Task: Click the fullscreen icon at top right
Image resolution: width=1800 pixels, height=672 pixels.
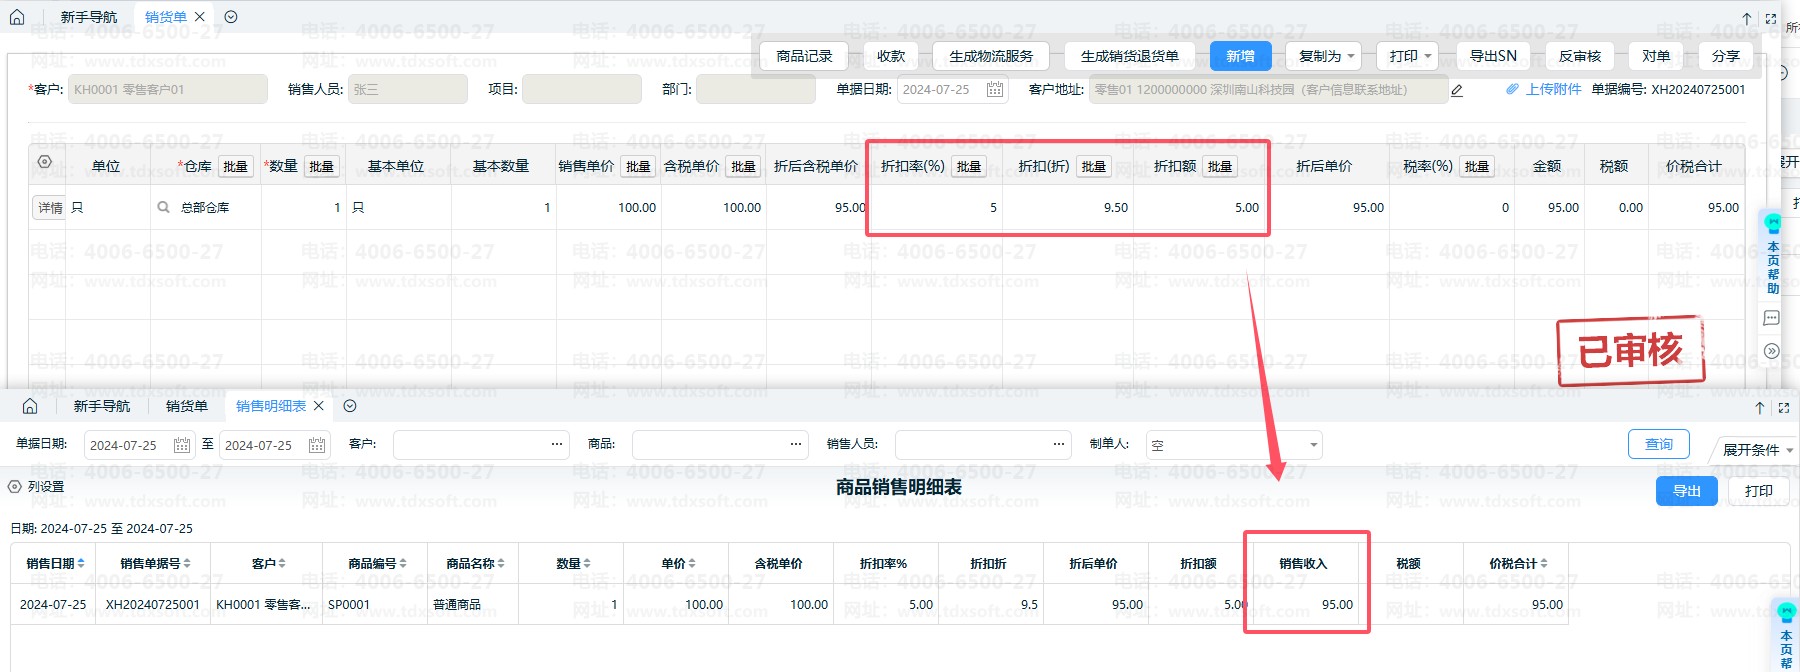Action: point(1771,19)
